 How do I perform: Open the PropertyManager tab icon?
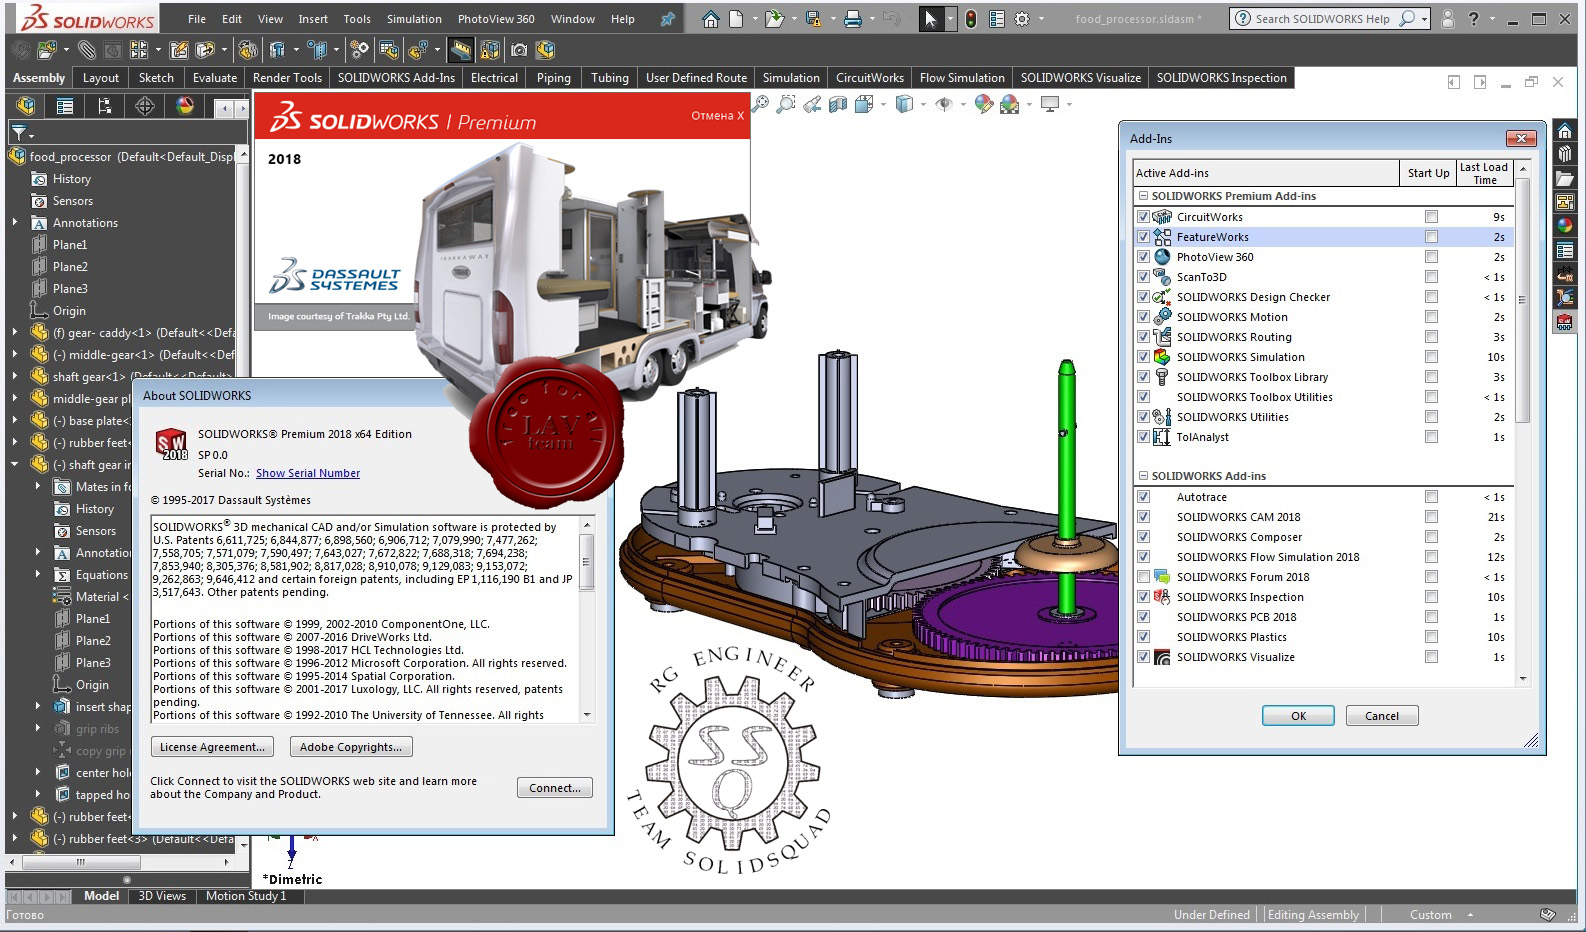(x=65, y=106)
